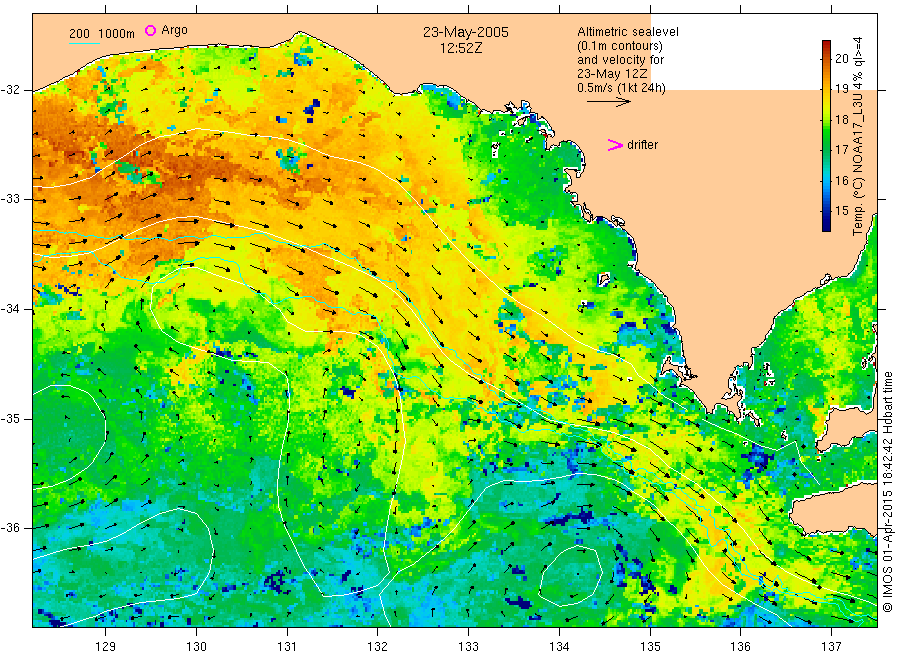
Task: Click the 'and velocity for' legend line
Action: [620, 60]
